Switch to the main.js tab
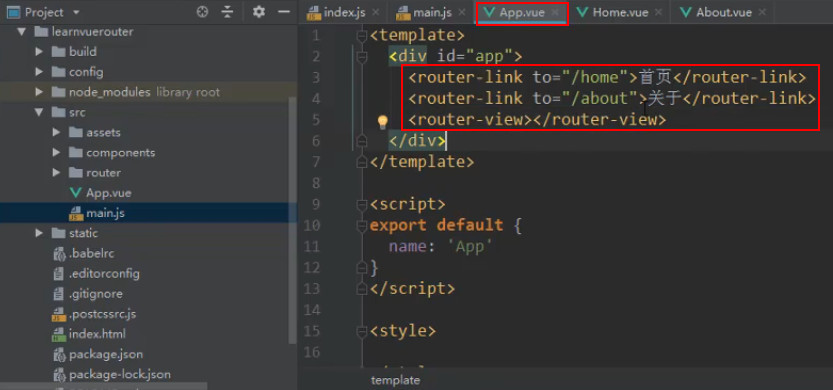 432,12
